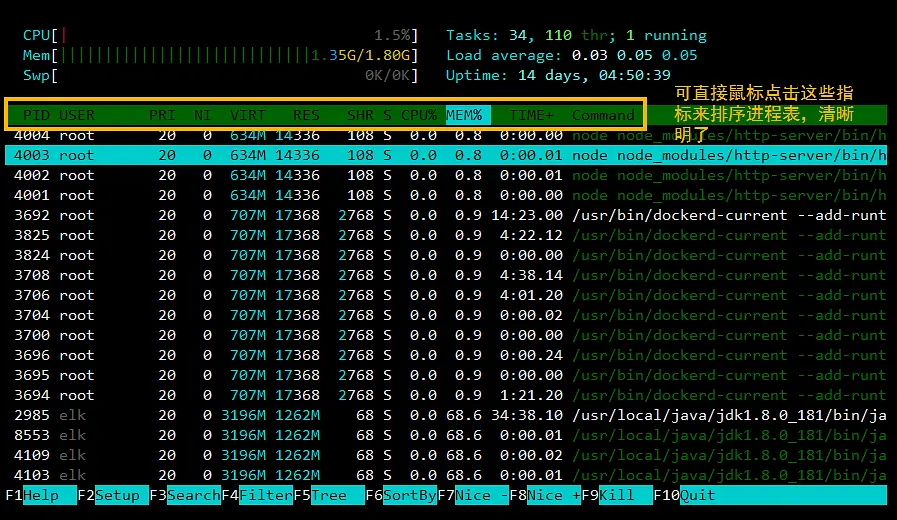This screenshot has width=897, height=520.
Task: Click the Command column header
Action: (603, 115)
